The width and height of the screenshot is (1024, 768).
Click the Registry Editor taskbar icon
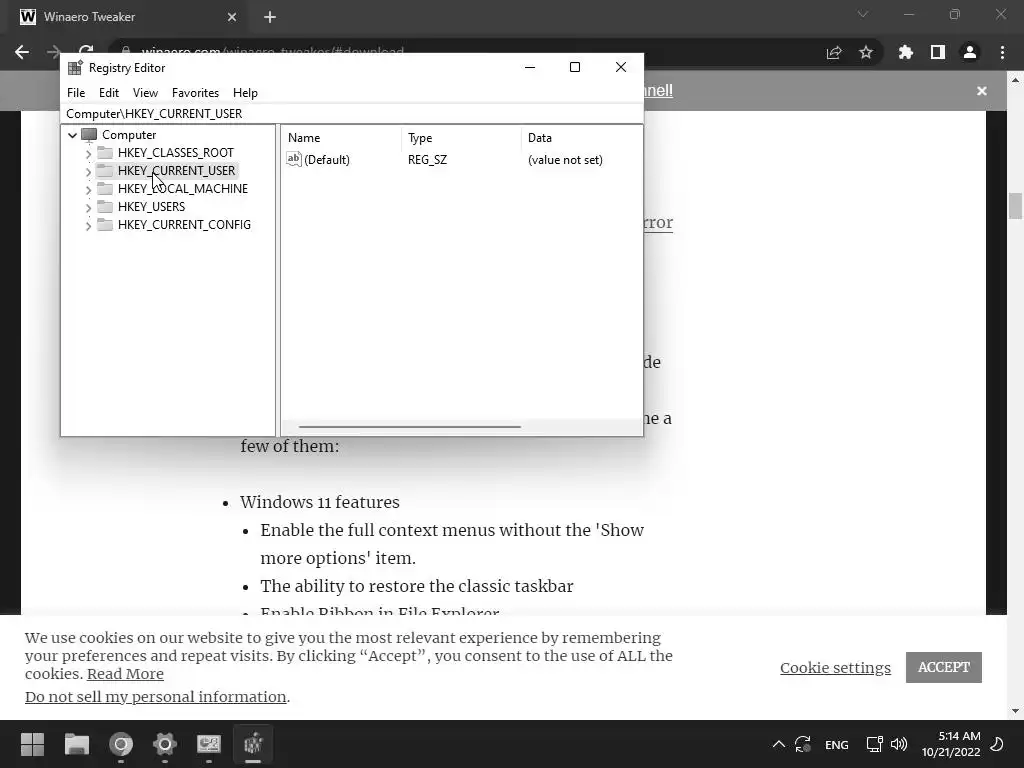click(253, 744)
